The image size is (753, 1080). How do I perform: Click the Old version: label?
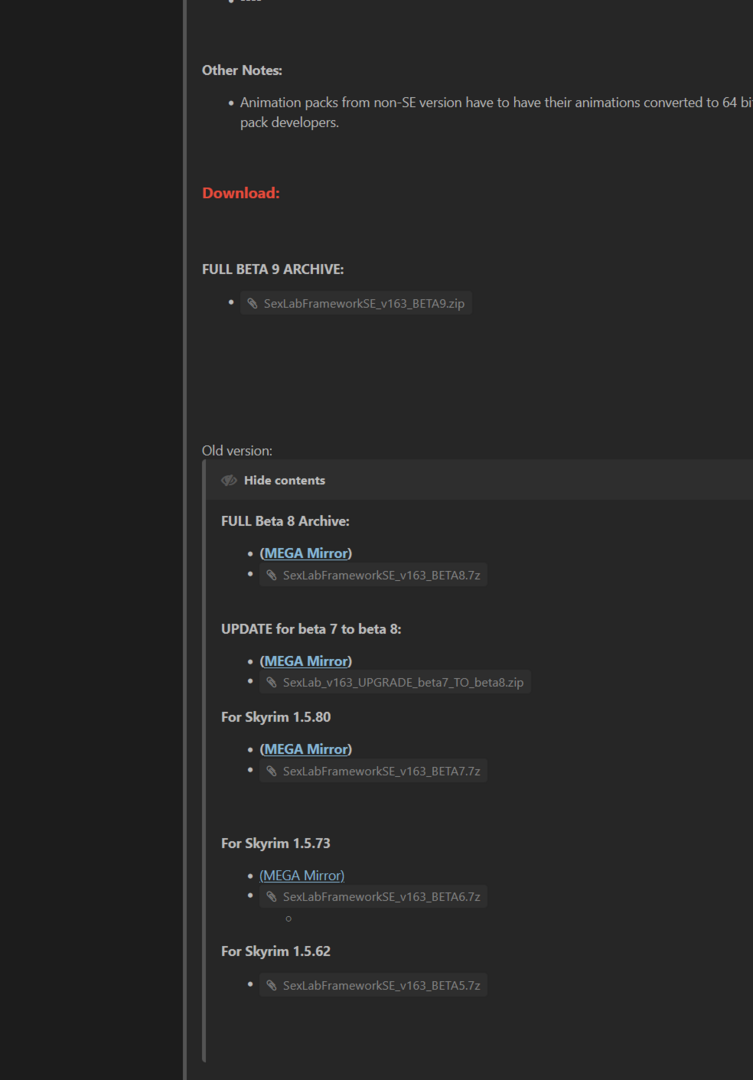(x=237, y=450)
